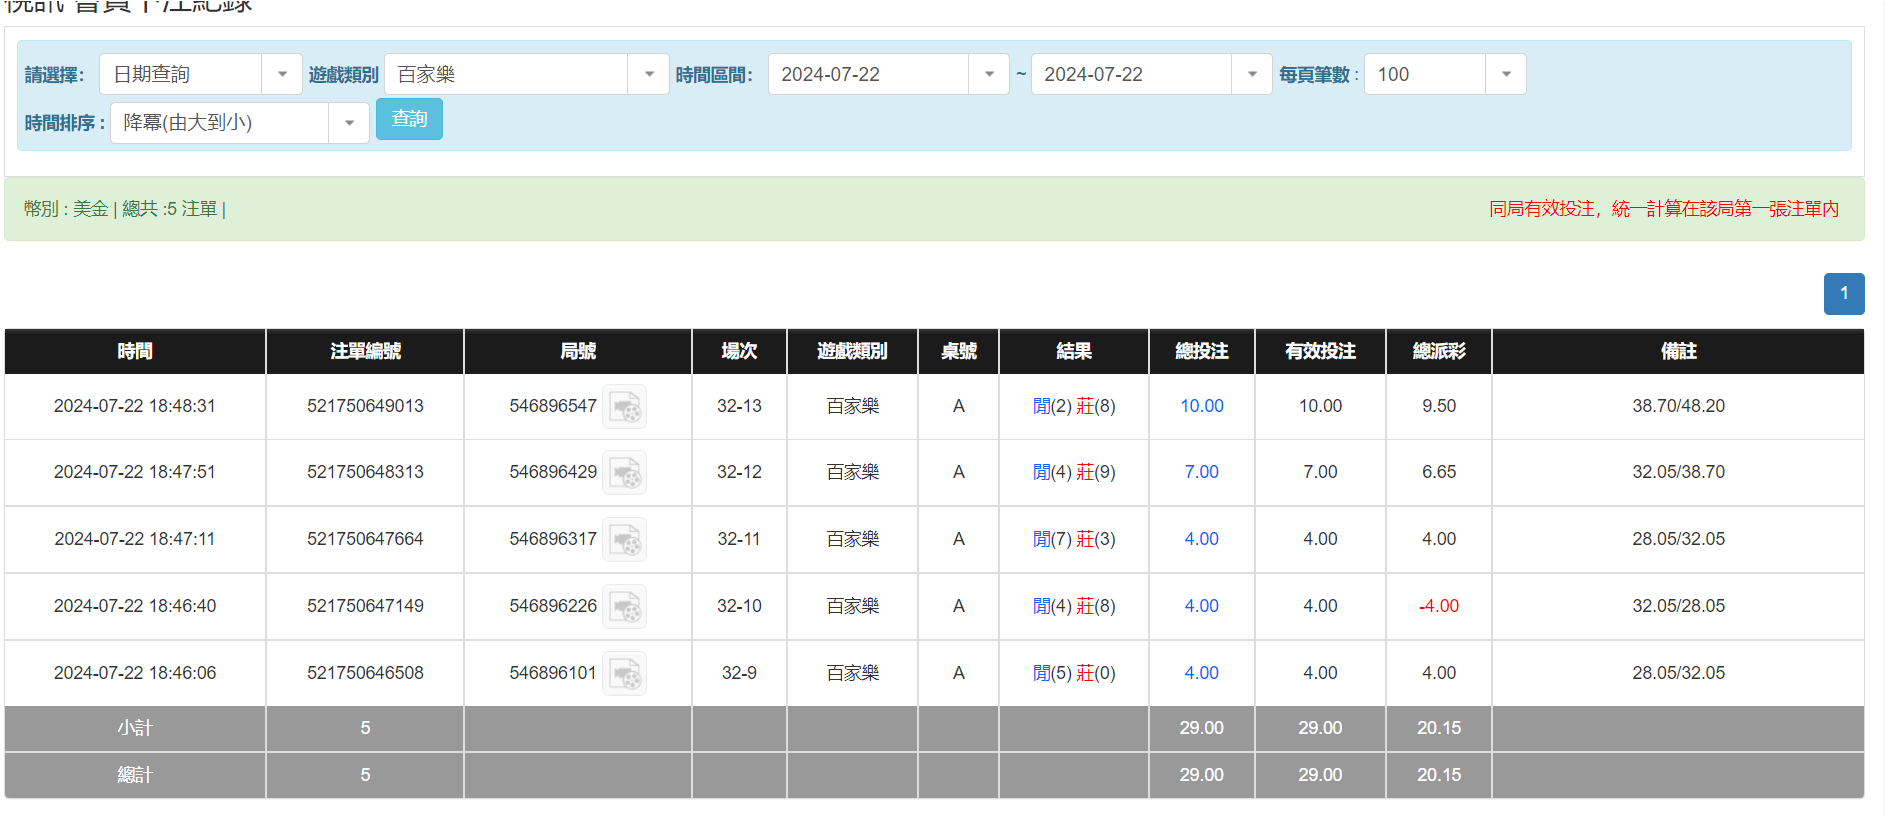Screen dimensions: 1885x815
Task: Expand the 日期查詢 selection dropdown
Action: click(x=282, y=75)
